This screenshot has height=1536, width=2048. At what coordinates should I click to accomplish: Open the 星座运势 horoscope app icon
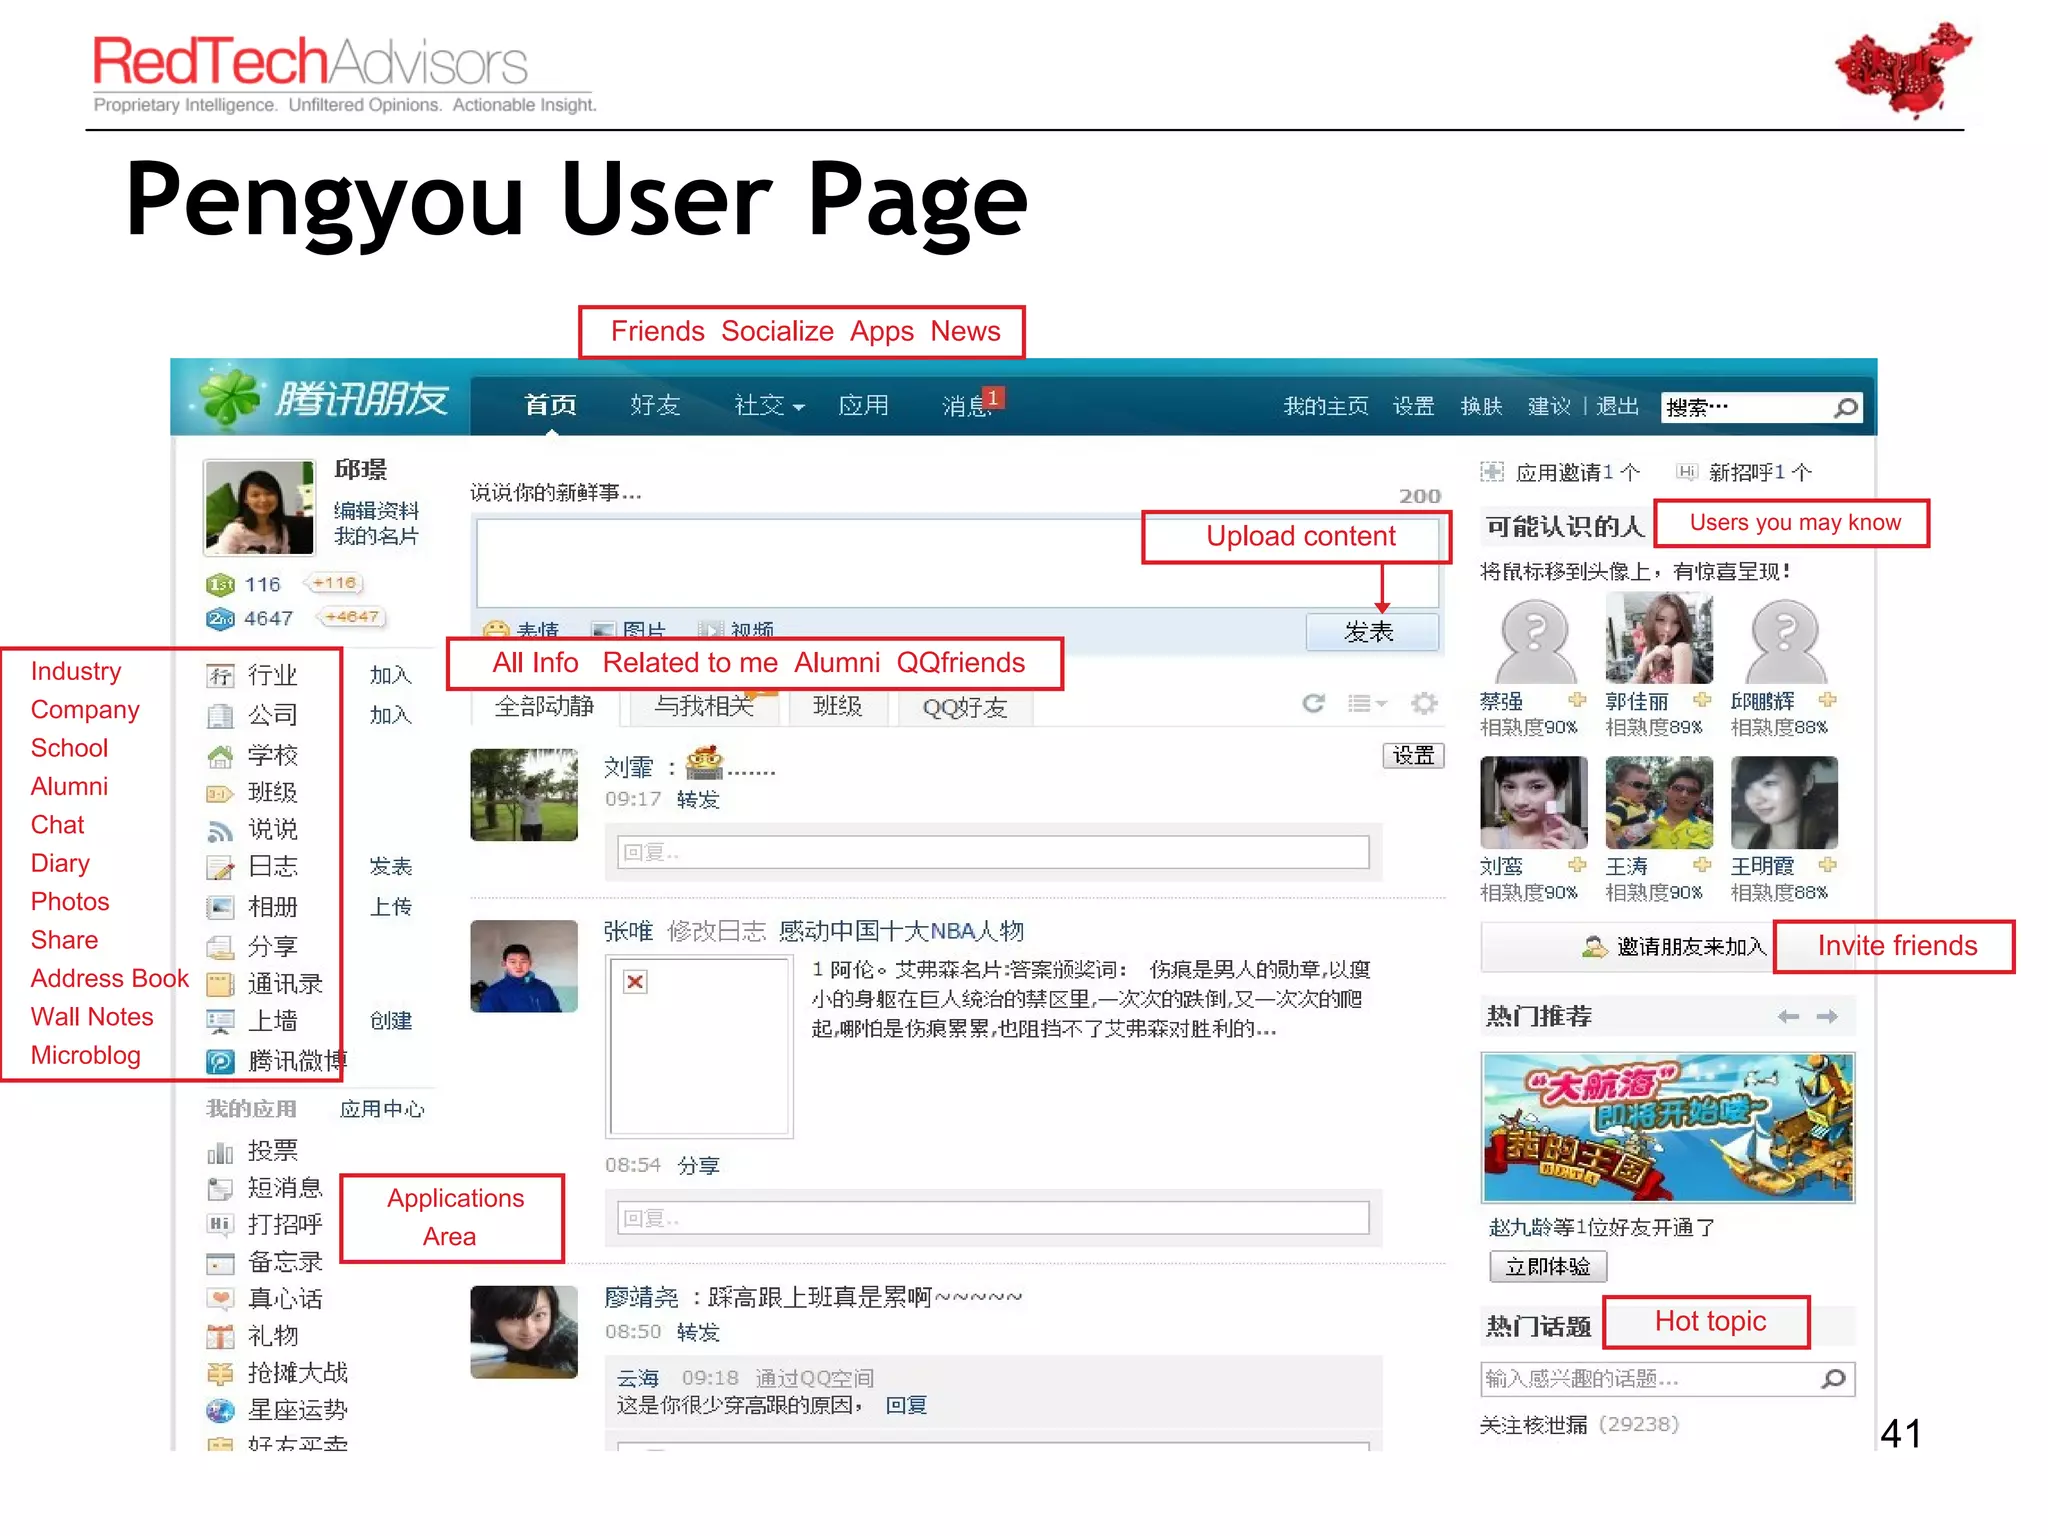(x=220, y=1411)
